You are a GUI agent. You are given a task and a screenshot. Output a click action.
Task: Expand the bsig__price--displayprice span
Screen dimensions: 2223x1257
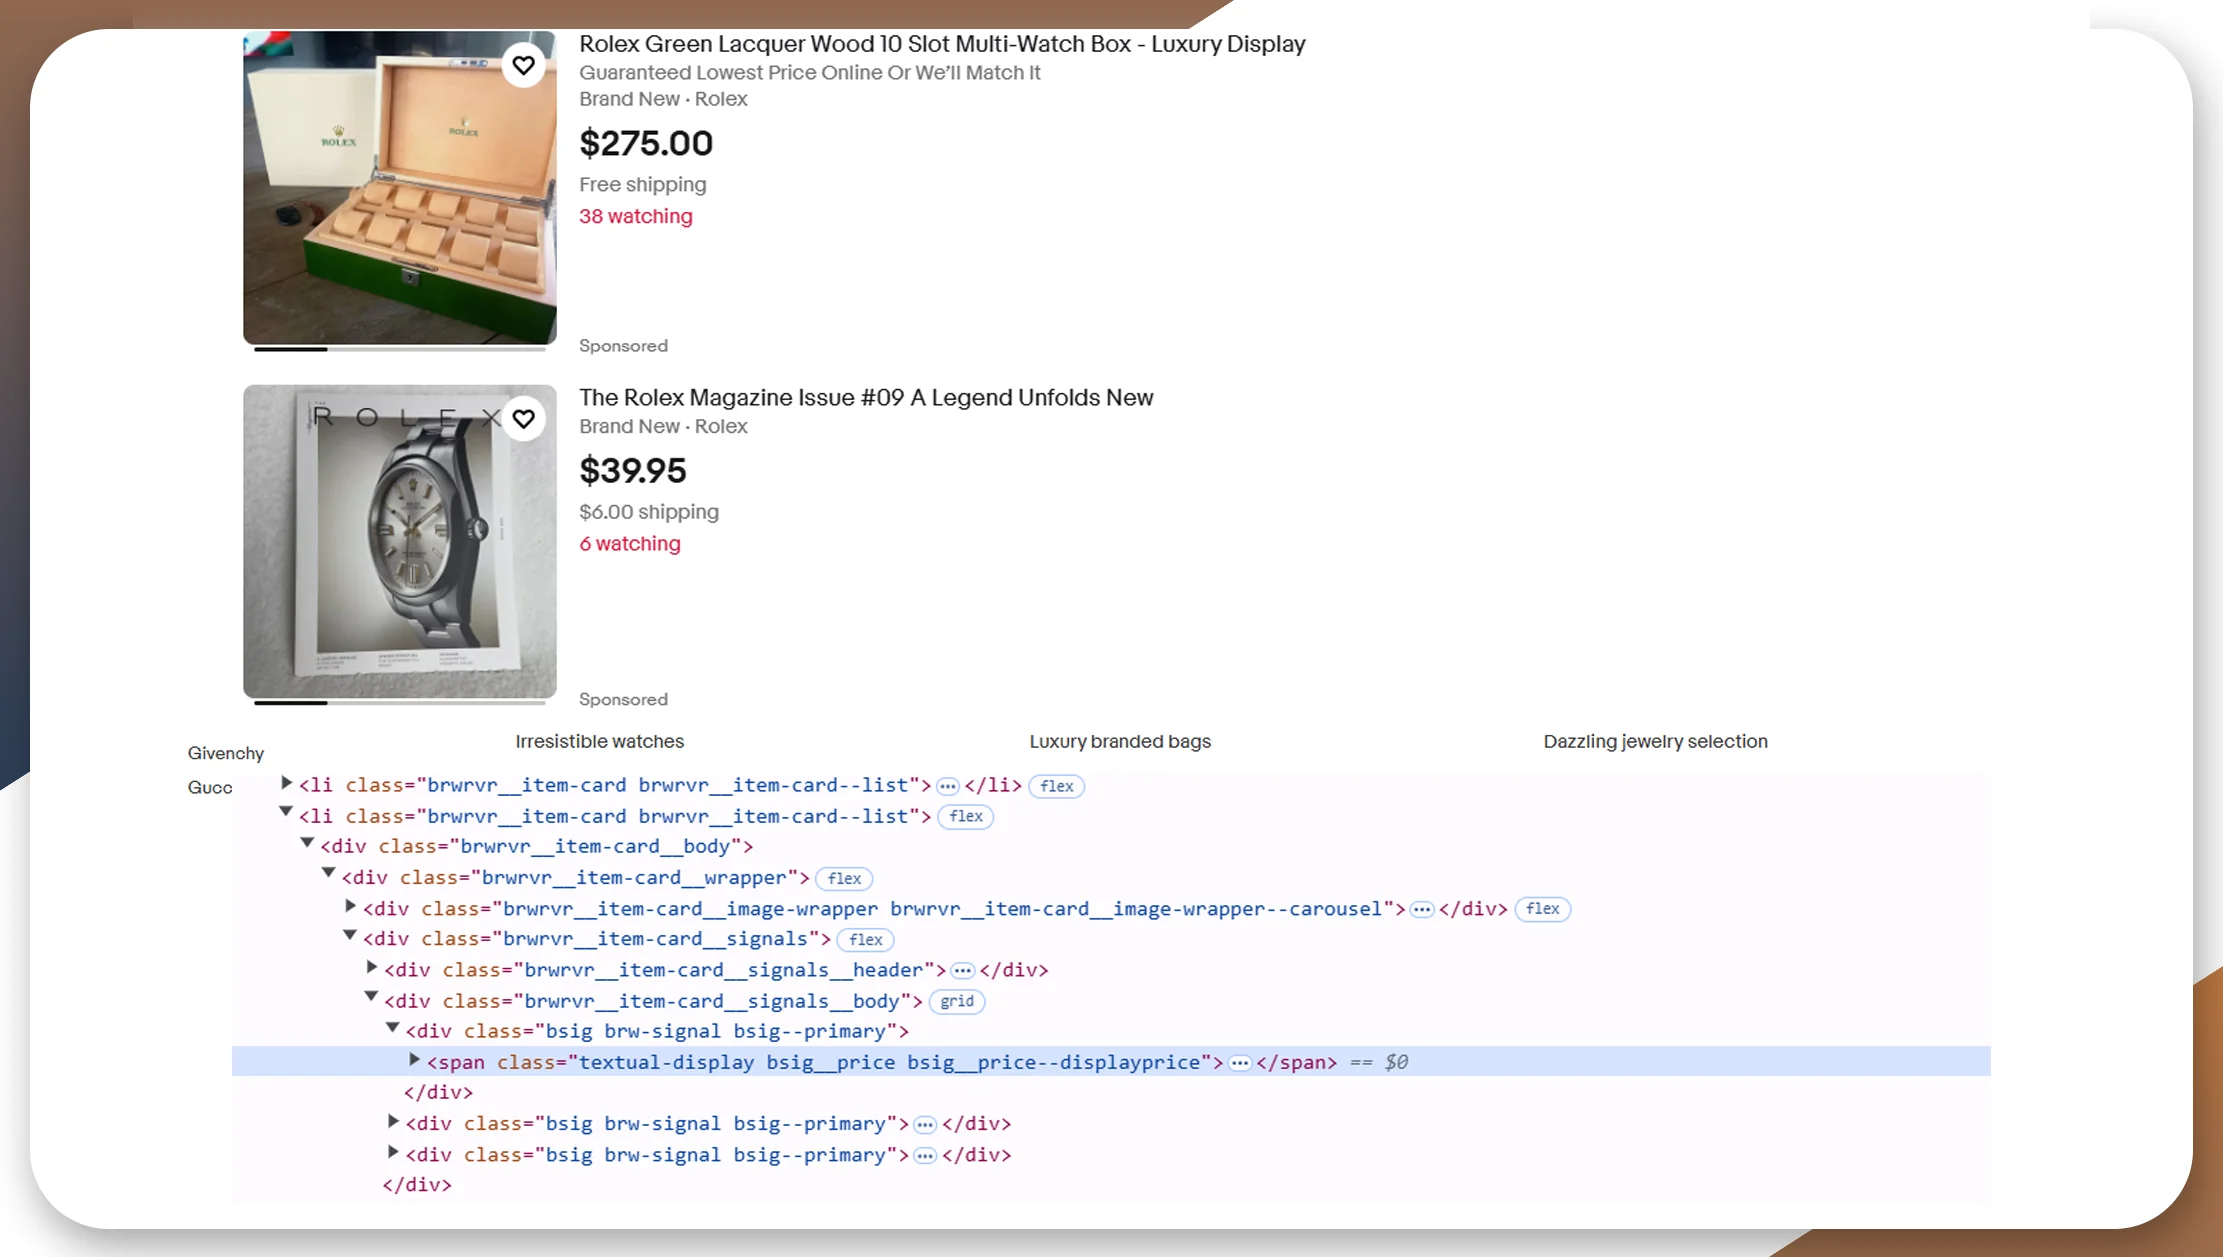(x=414, y=1059)
